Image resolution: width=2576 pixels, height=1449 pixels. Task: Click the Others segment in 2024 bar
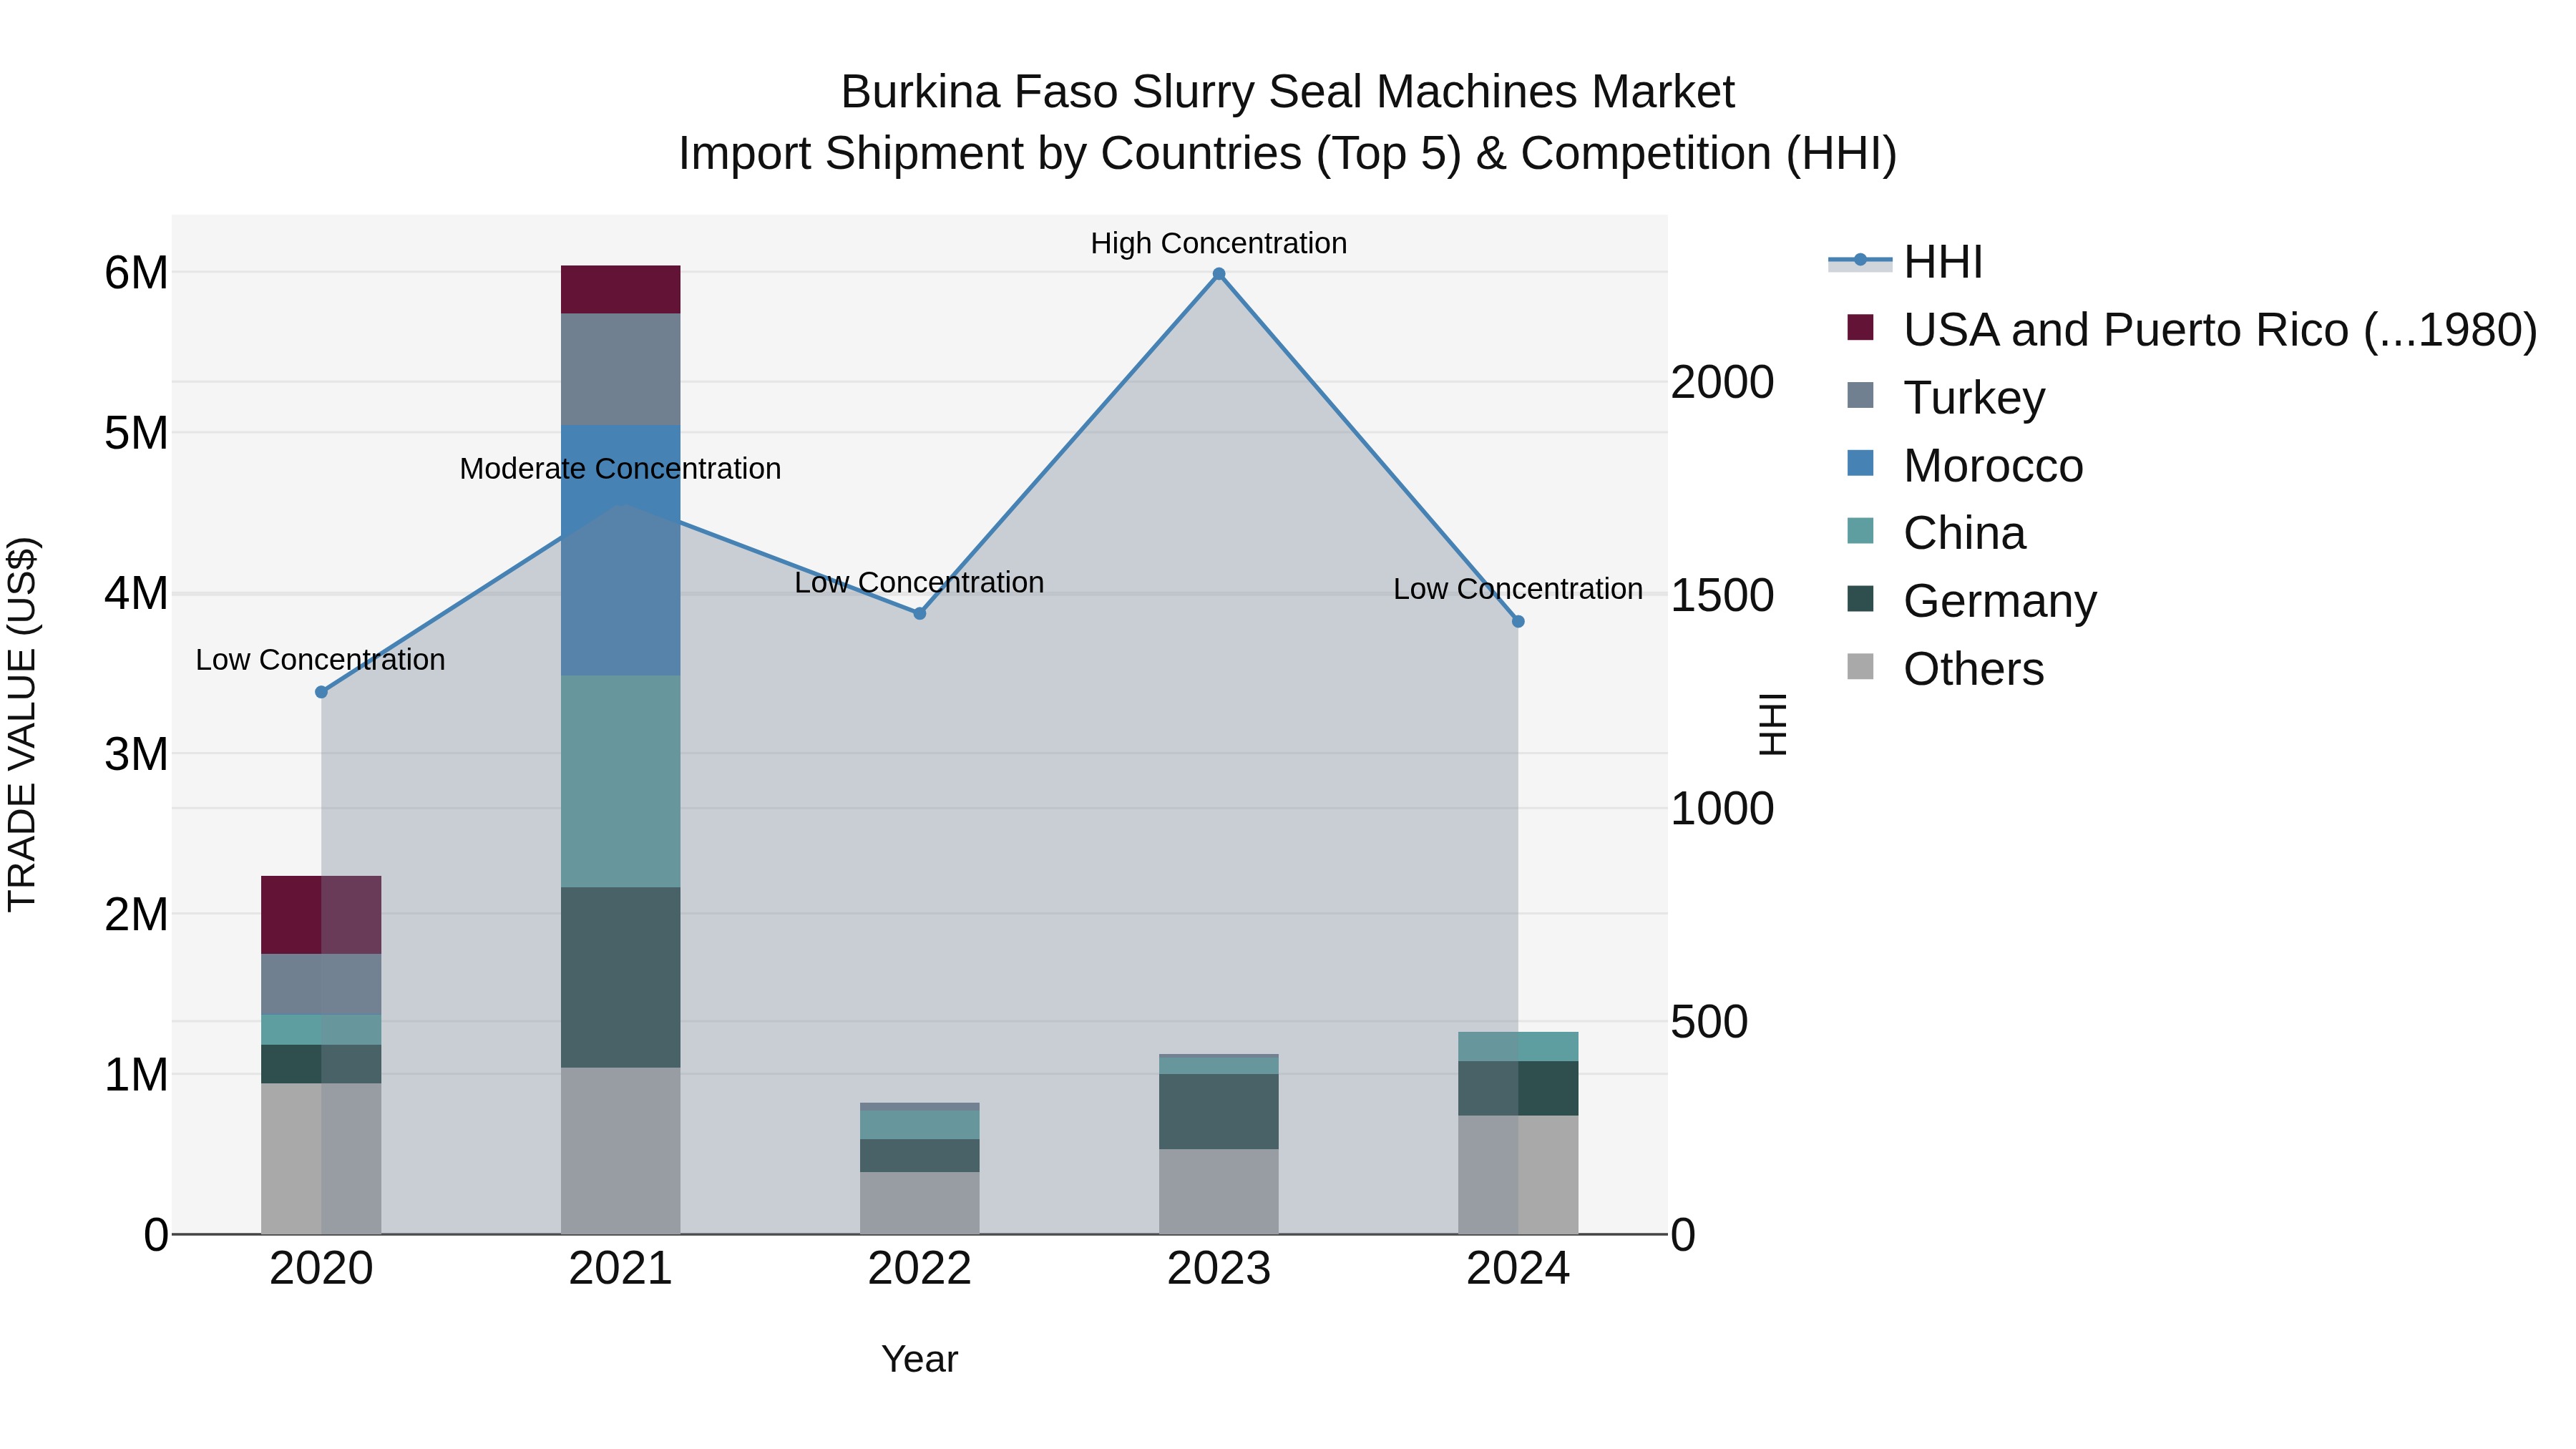click(x=1518, y=1174)
